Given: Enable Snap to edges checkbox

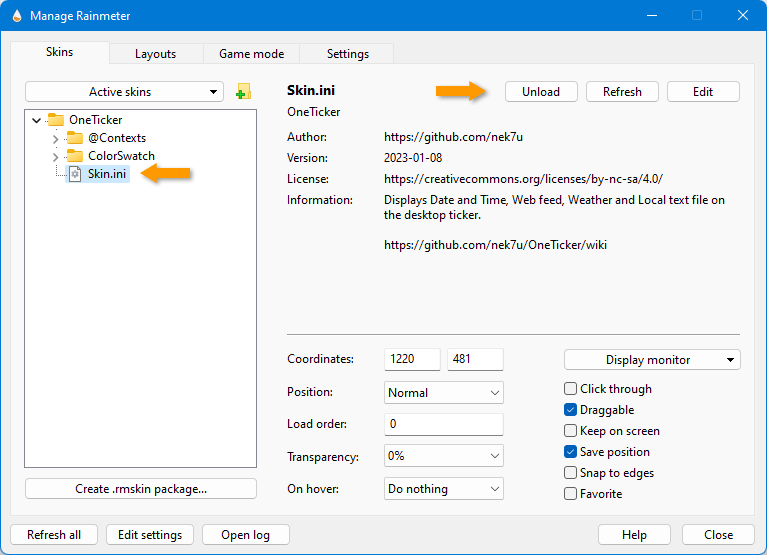Looking at the screenshot, I should pos(570,473).
